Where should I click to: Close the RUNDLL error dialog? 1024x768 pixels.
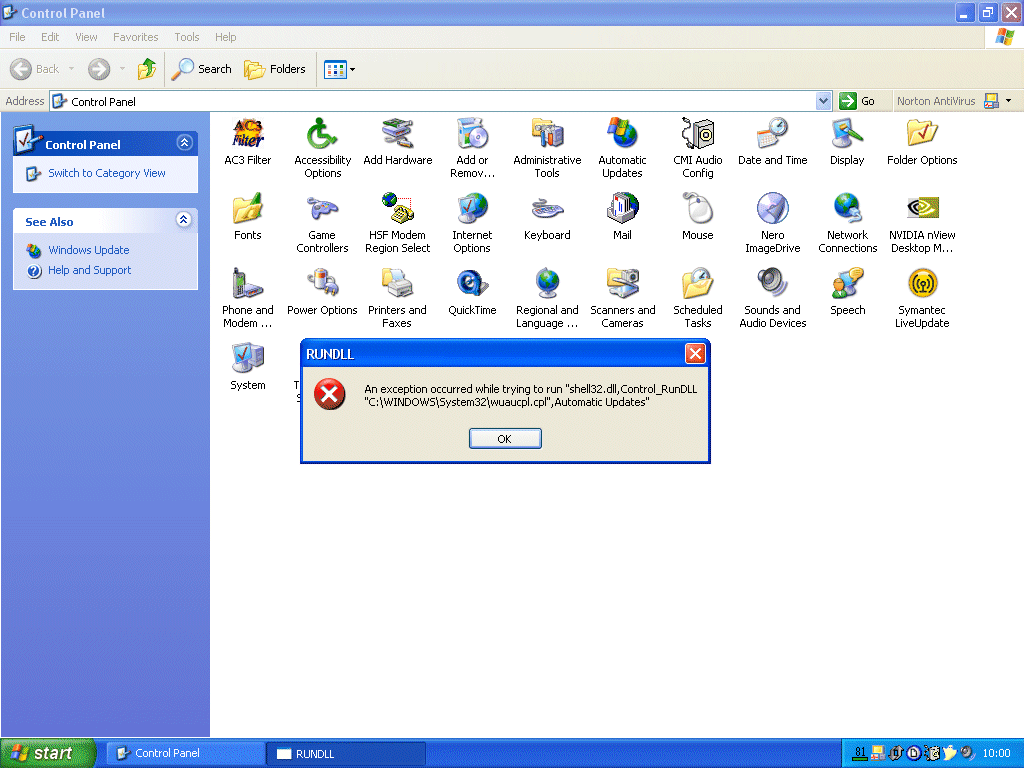(x=695, y=354)
